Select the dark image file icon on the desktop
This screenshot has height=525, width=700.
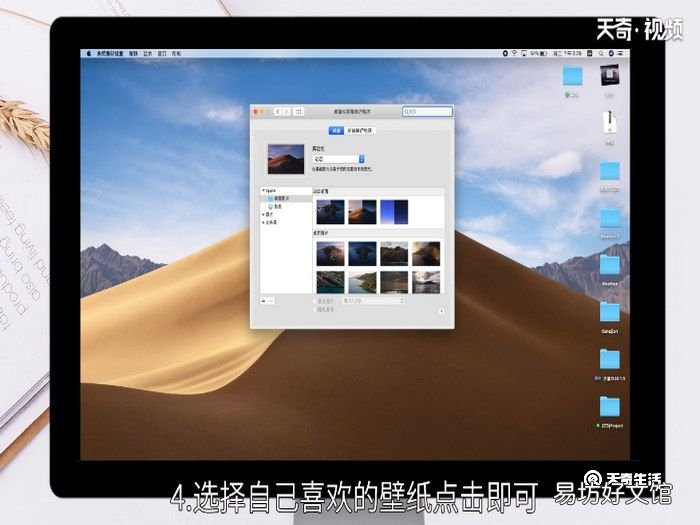(610, 75)
